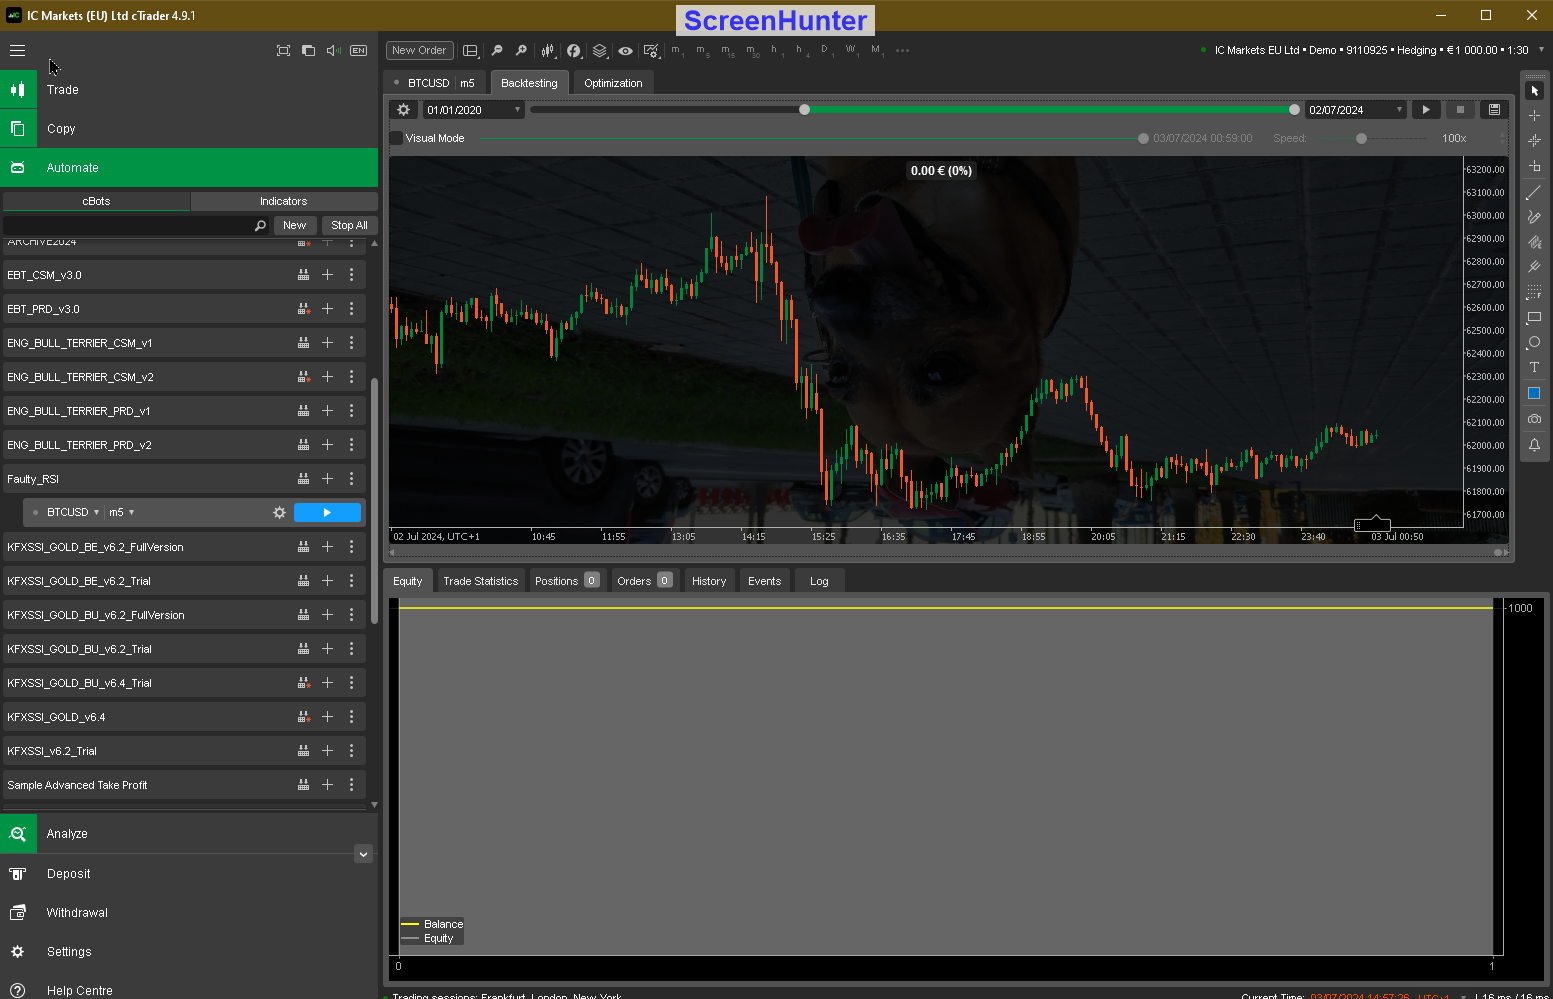Zoom out the chart

point(497,50)
